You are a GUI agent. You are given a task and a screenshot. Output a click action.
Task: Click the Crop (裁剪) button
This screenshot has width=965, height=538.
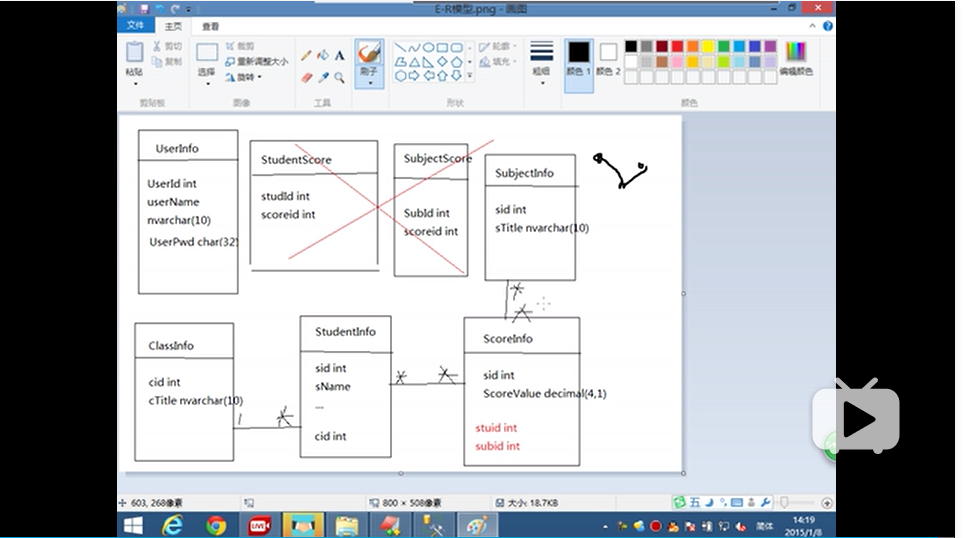(x=240, y=46)
